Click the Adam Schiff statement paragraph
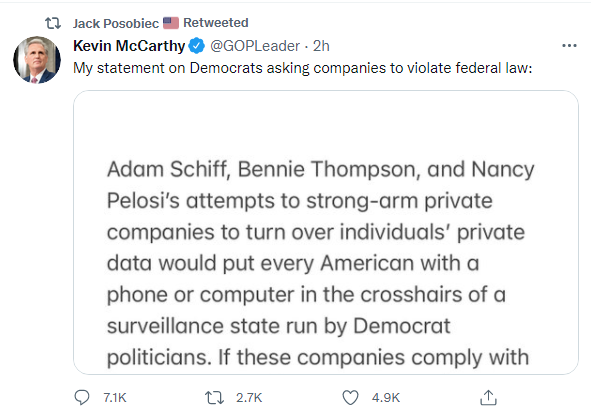This screenshot has height=415, width=591. pos(320,263)
